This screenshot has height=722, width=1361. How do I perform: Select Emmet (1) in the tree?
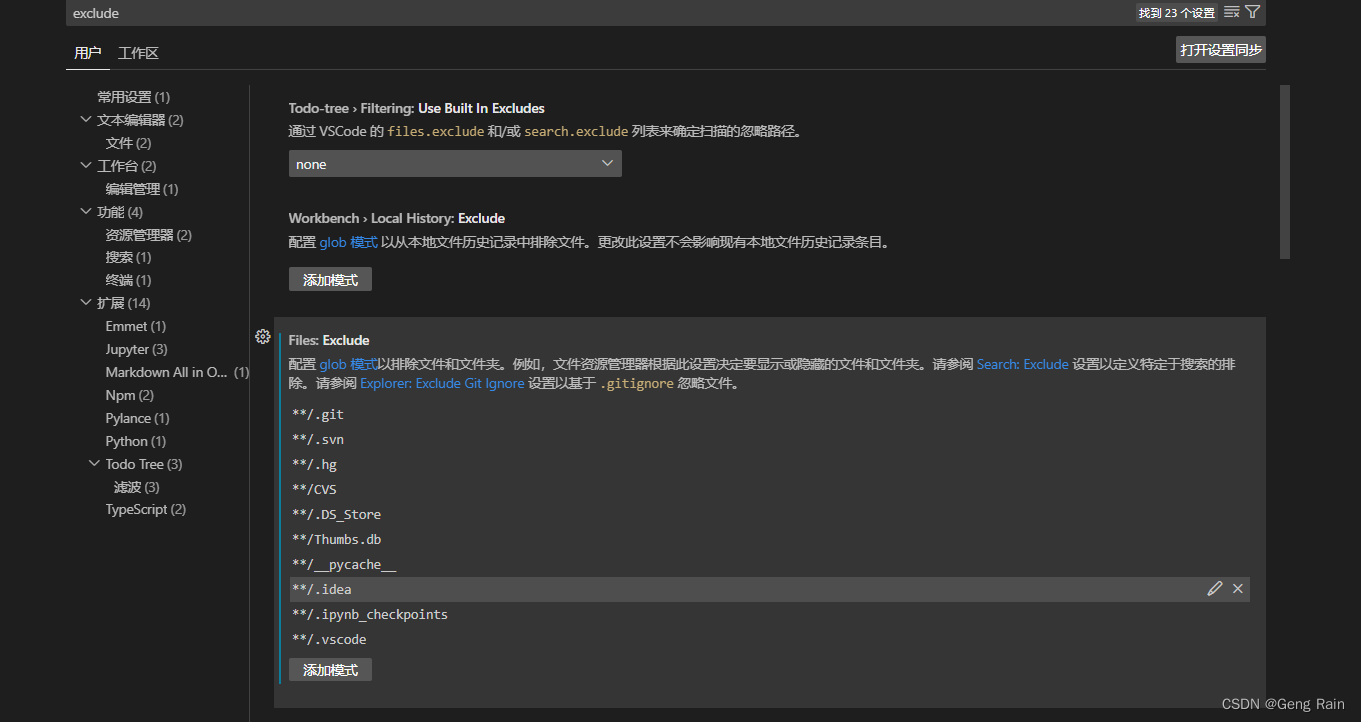point(136,326)
